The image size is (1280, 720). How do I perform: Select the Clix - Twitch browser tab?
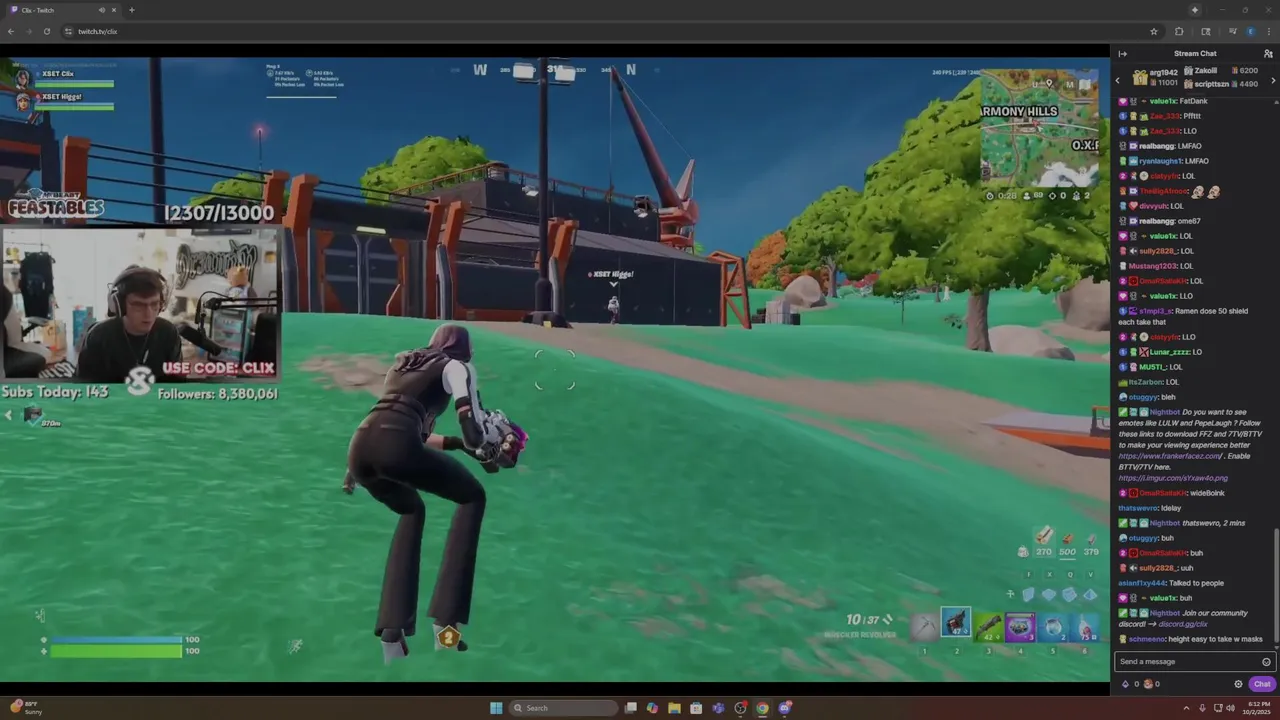62,10
